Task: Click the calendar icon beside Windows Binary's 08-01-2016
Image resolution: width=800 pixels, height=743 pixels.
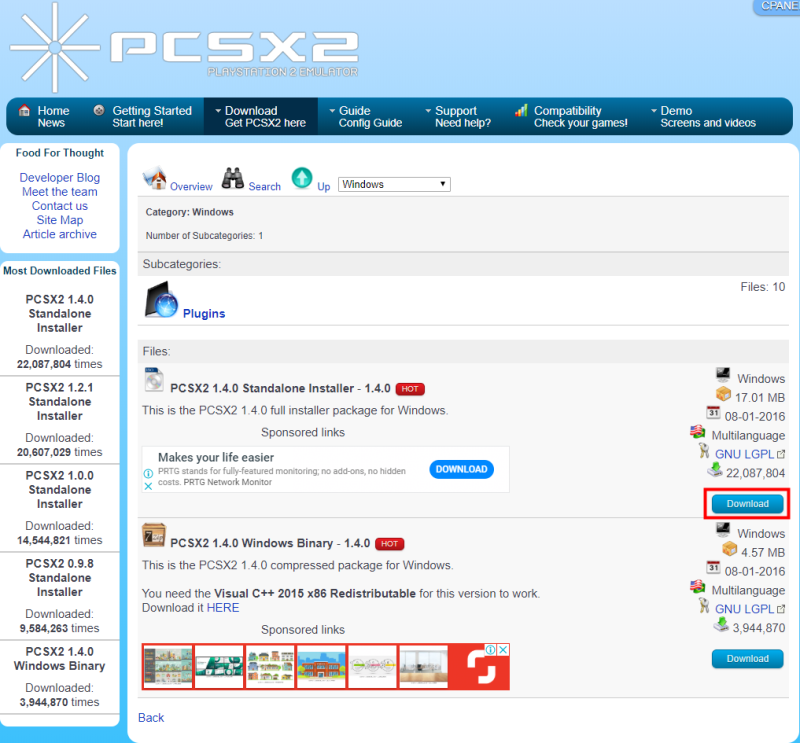Action: 713,567
